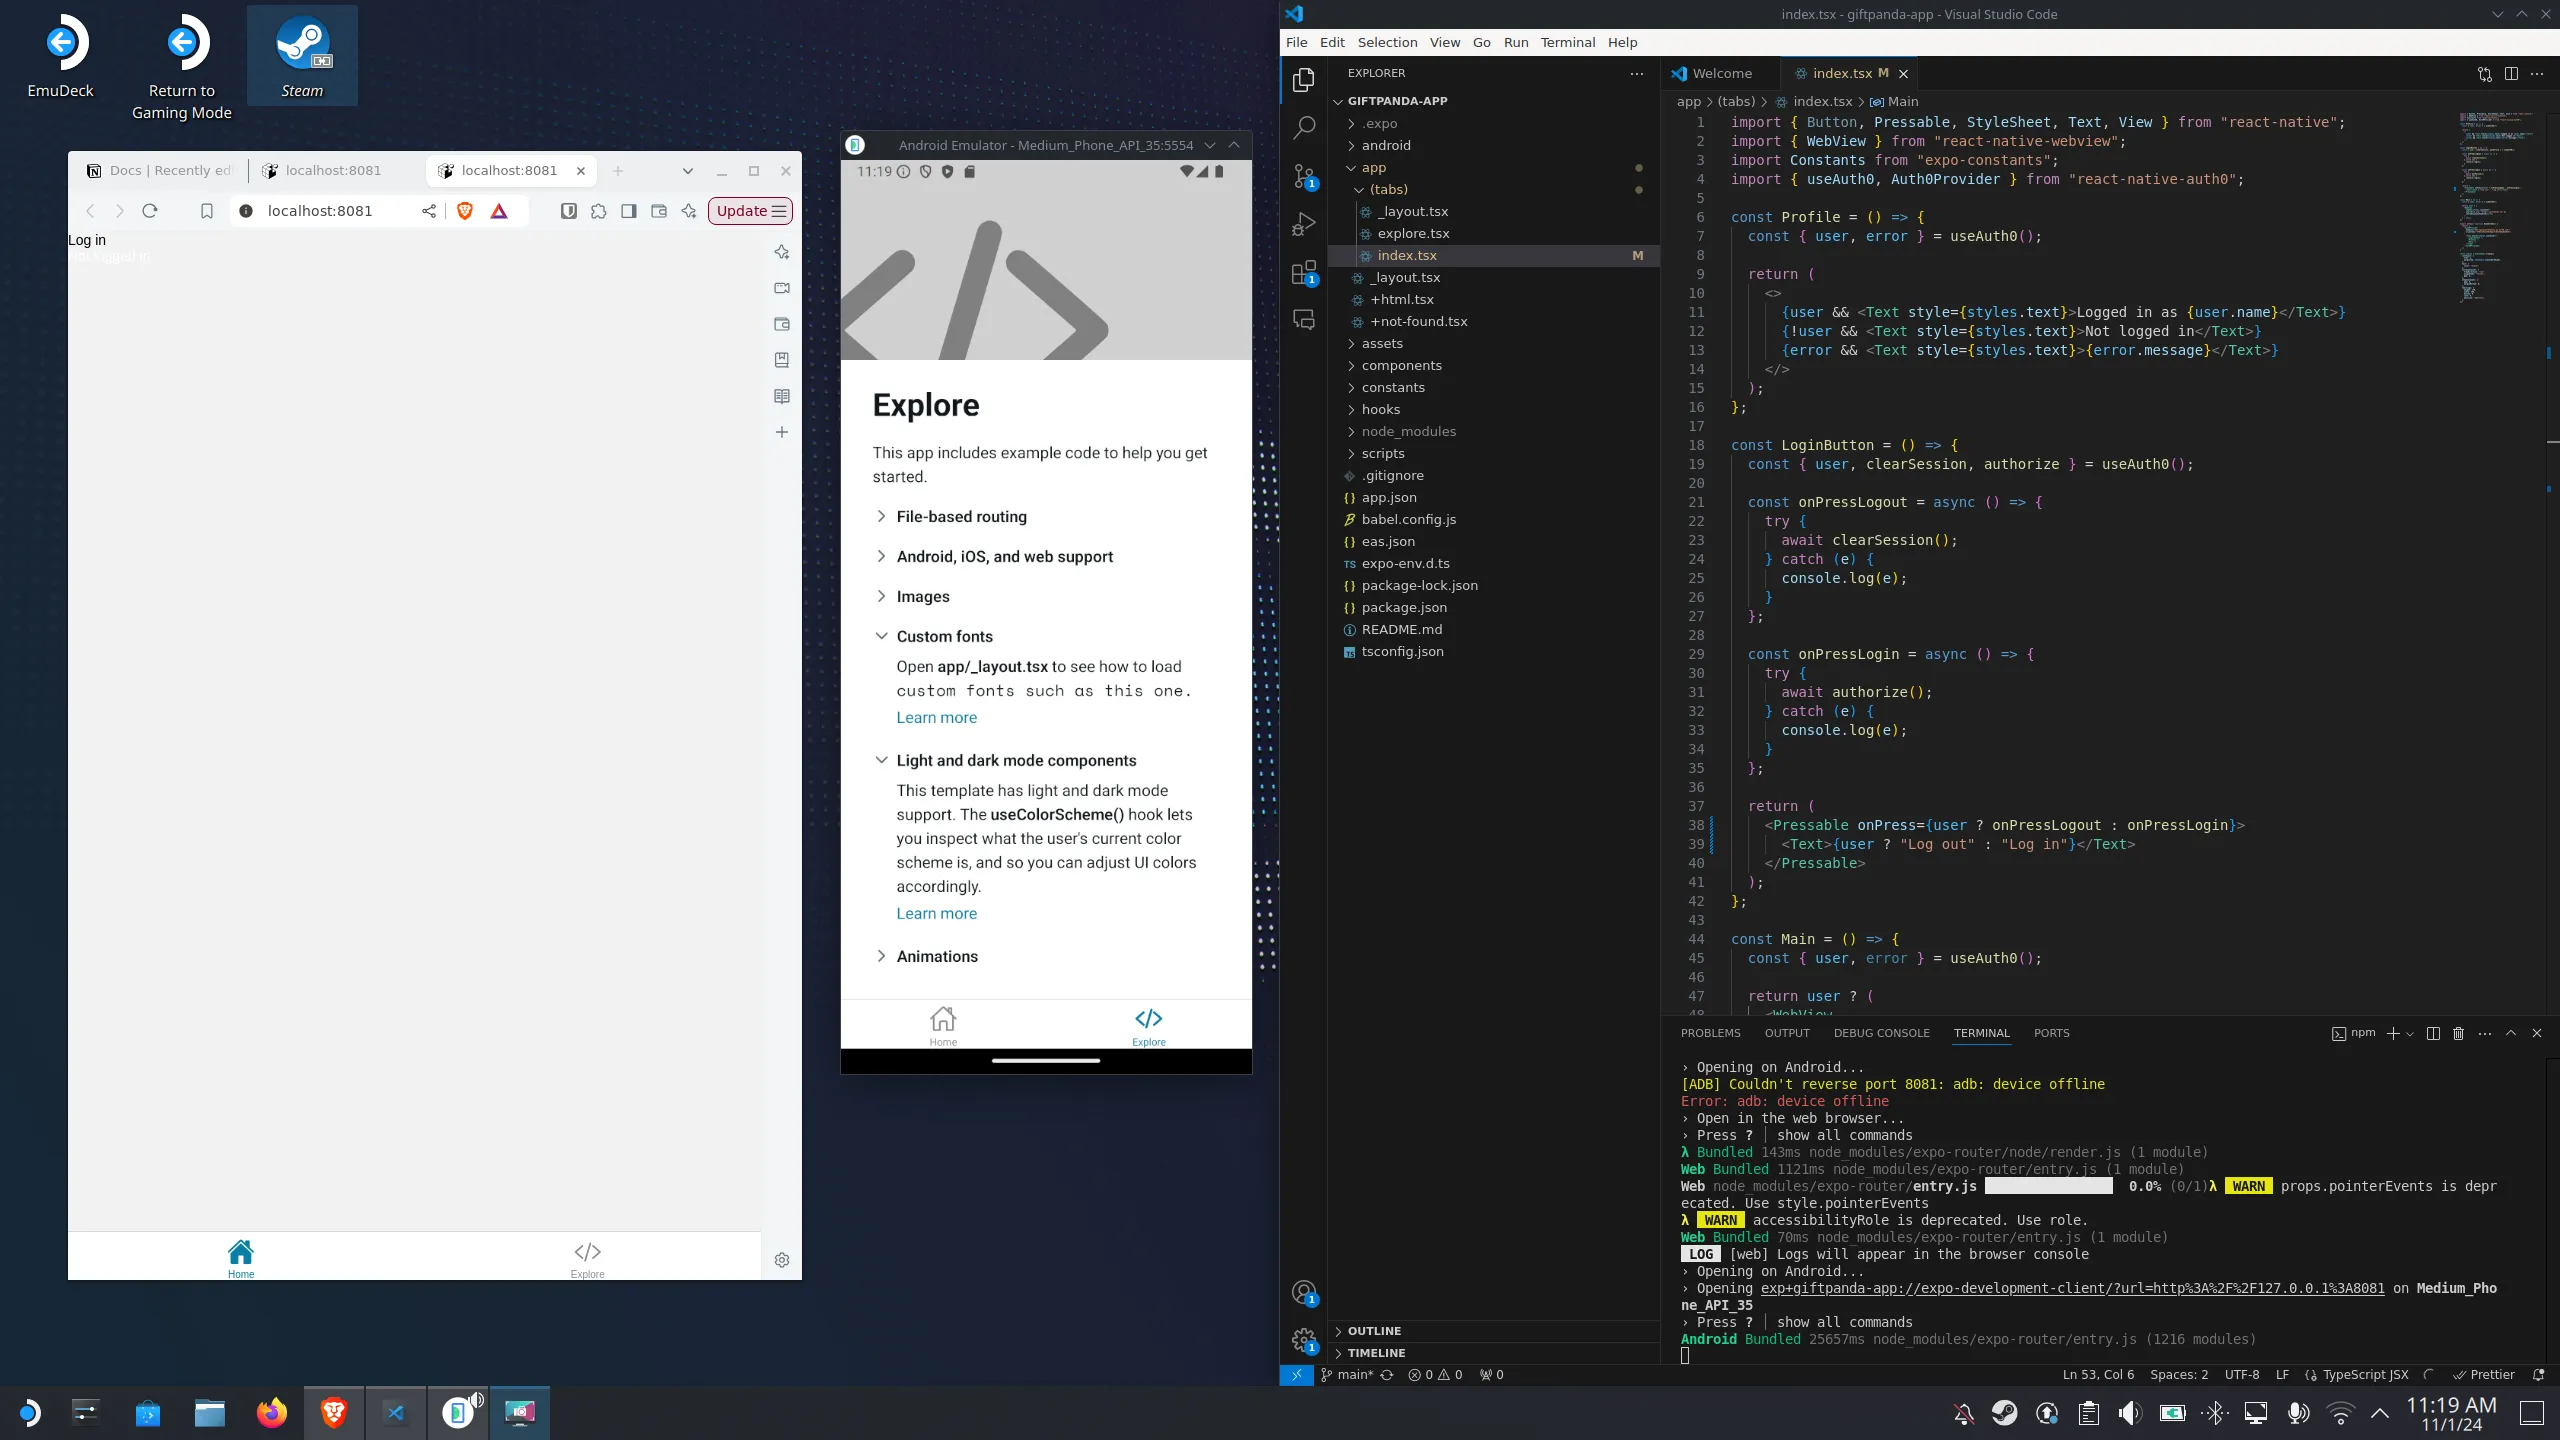Click the main* git branch in status bar
The image size is (2560, 1440).
[x=1347, y=1374]
